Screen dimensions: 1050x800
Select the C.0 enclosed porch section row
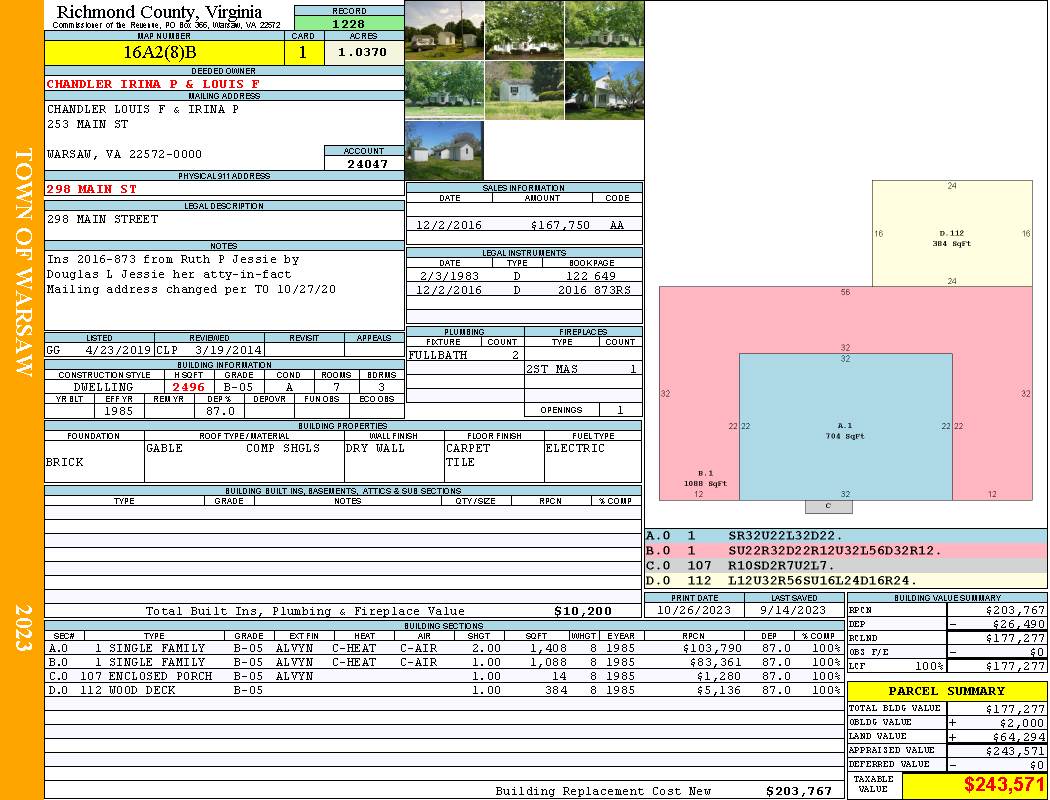coord(443,676)
